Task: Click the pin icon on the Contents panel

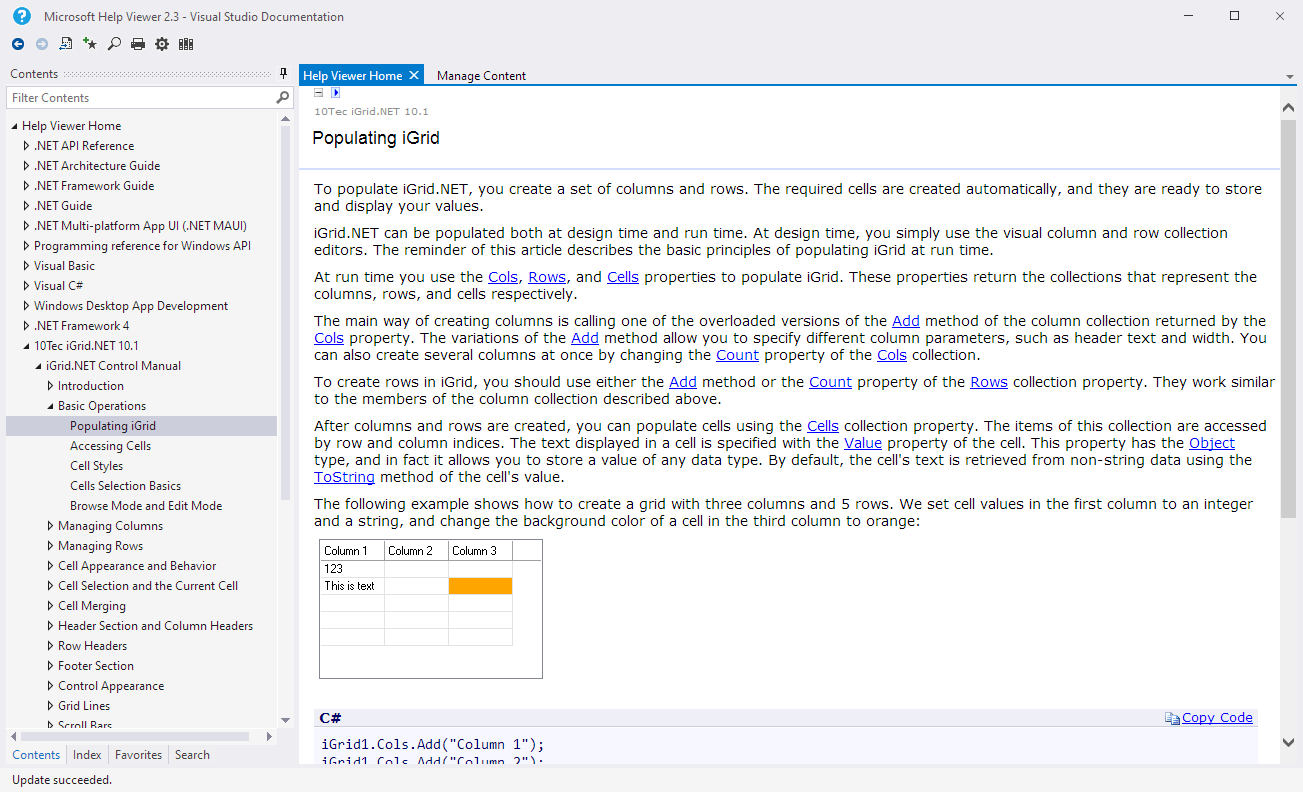Action: 284,74
